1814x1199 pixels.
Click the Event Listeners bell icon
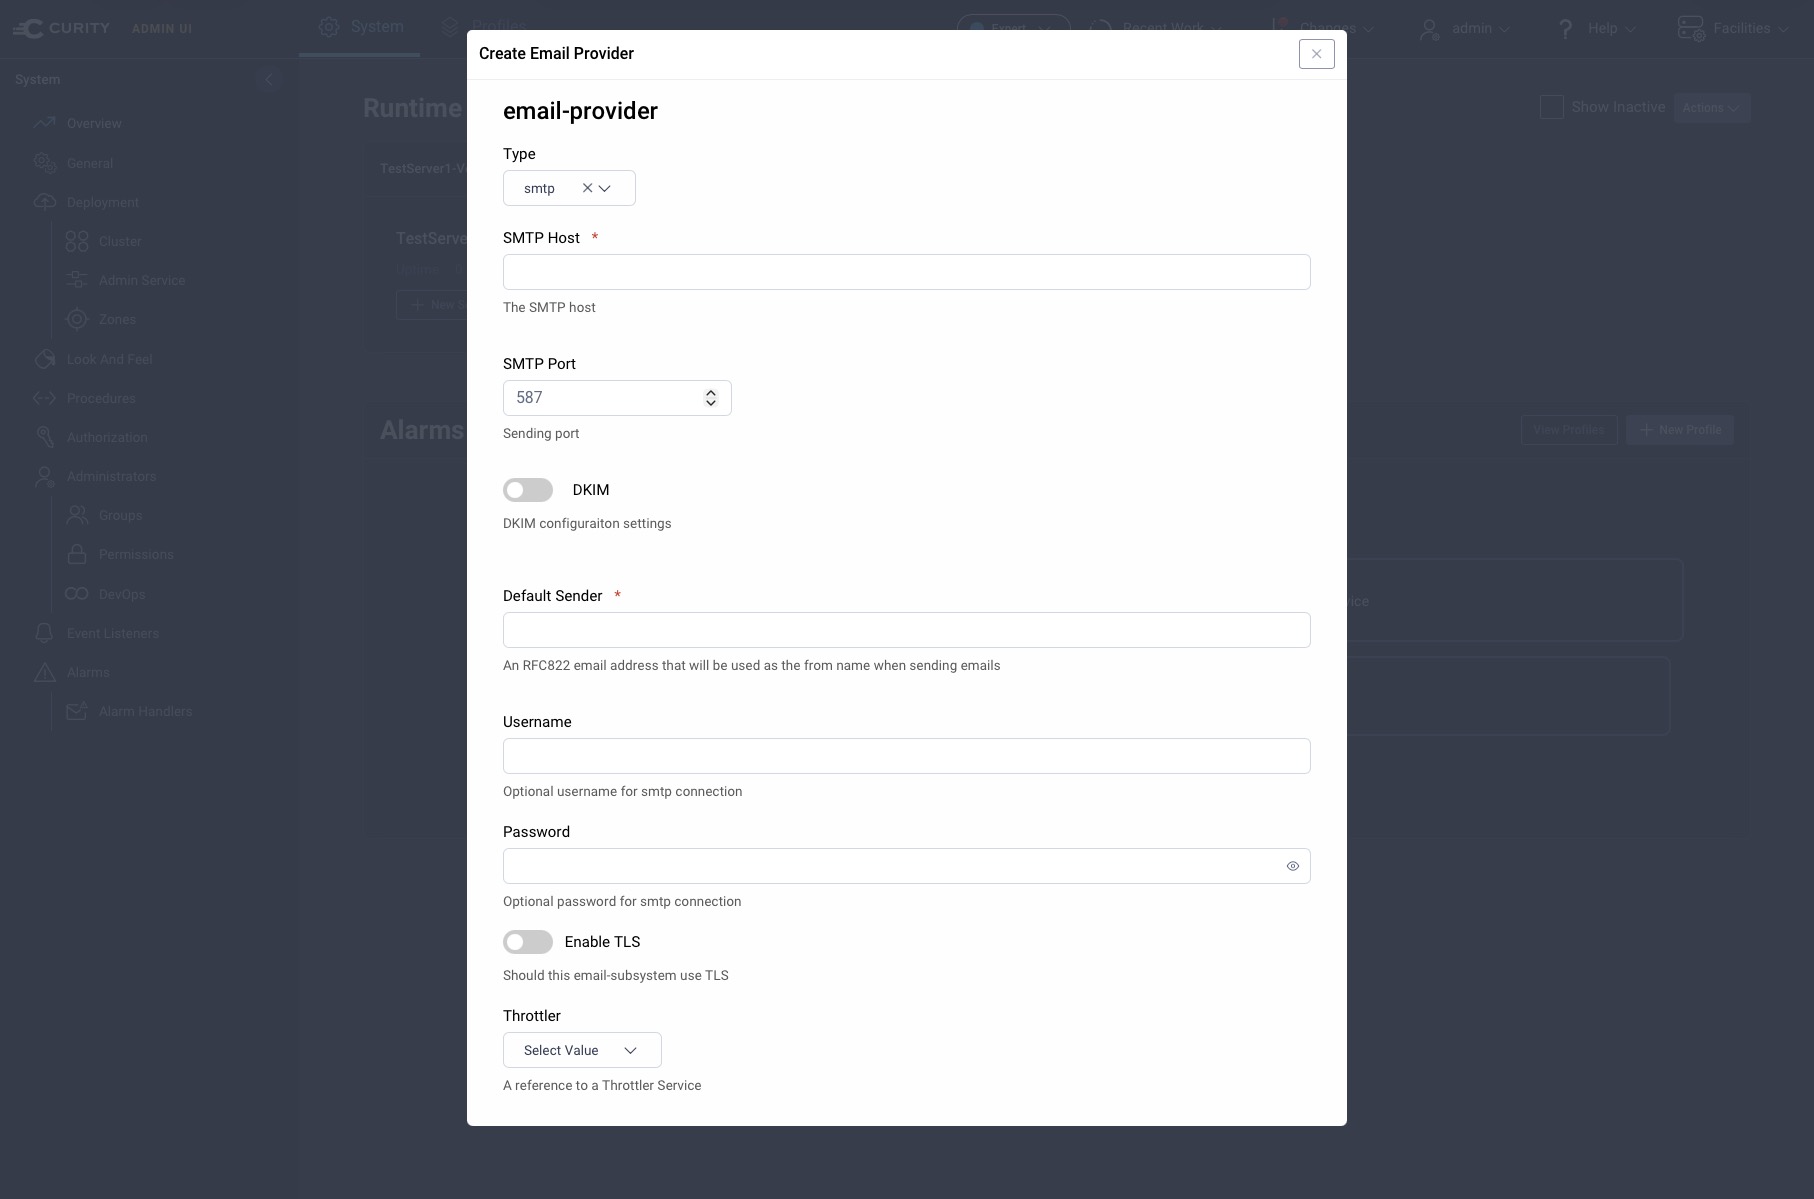coord(45,632)
